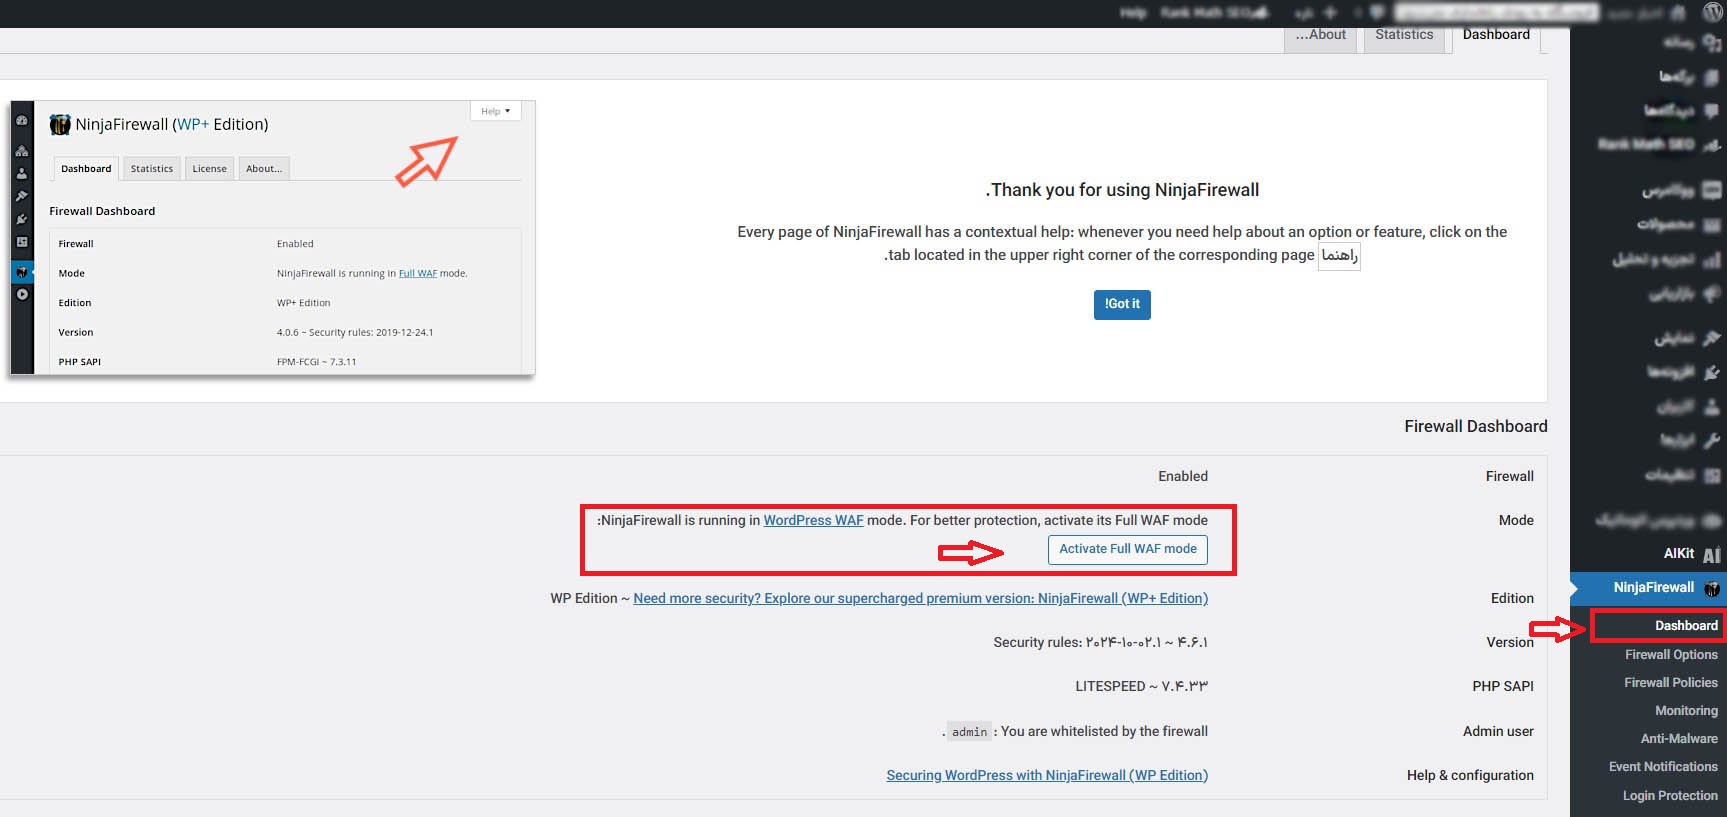This screenshot has height=817, width=1727.
Task: Open Firewall Policies submenu item
Action: (x=1671, y=683)
